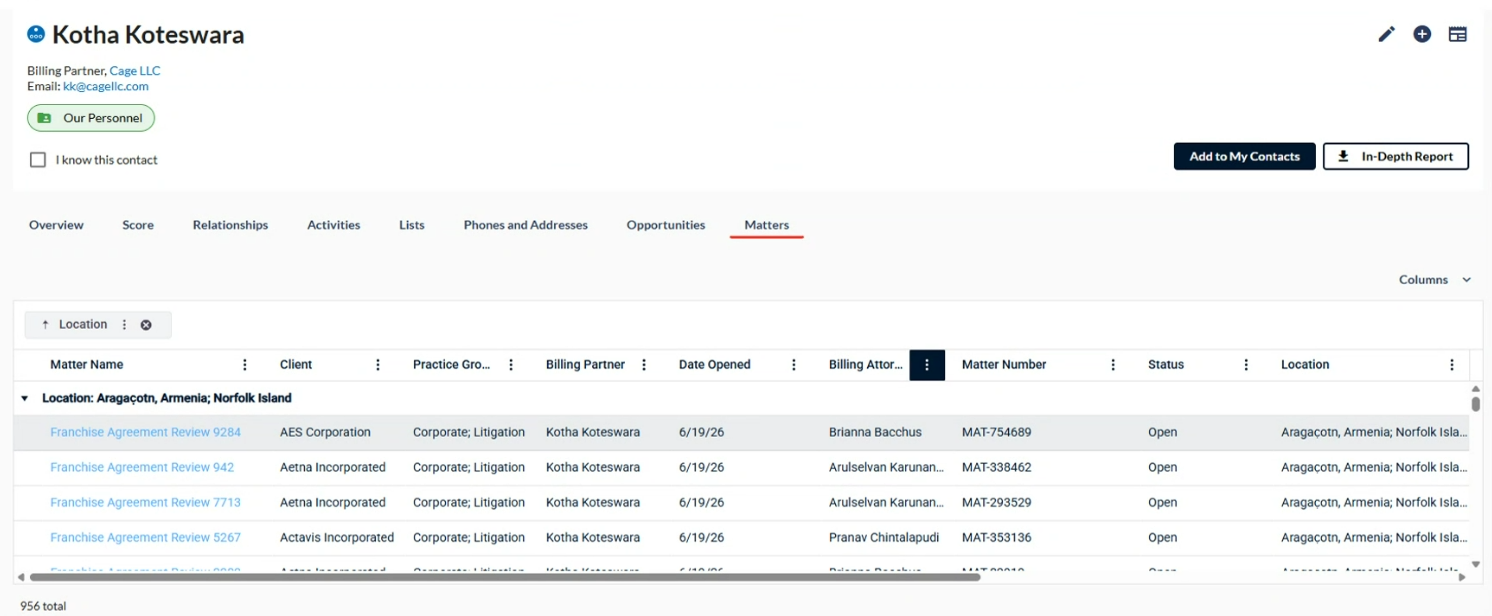Viewport: 1492px width, 616px height.
Task: Open Franchise Agreement Review 5267
Action: pos(145,538)
